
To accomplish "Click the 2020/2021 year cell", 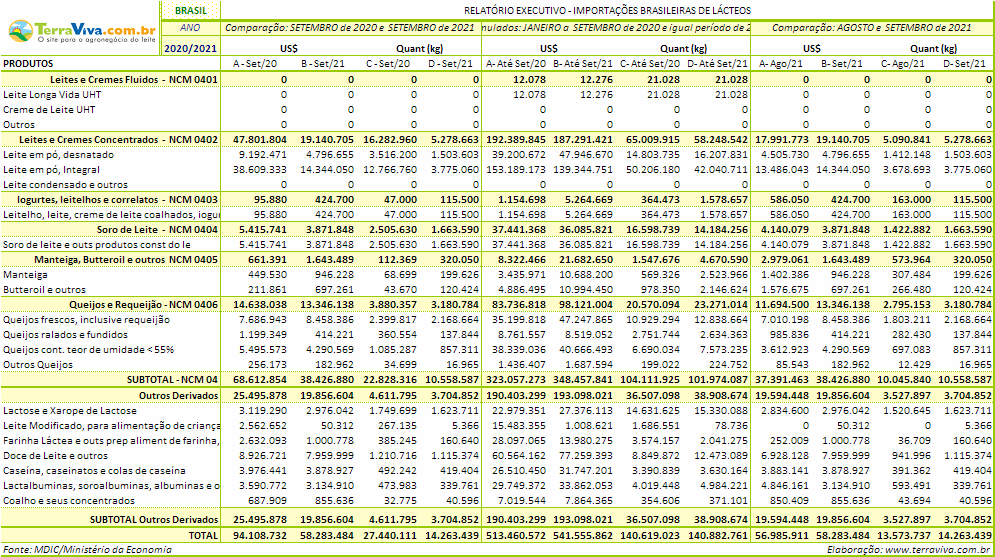I will pyautogui.click(x=190, y=48).
